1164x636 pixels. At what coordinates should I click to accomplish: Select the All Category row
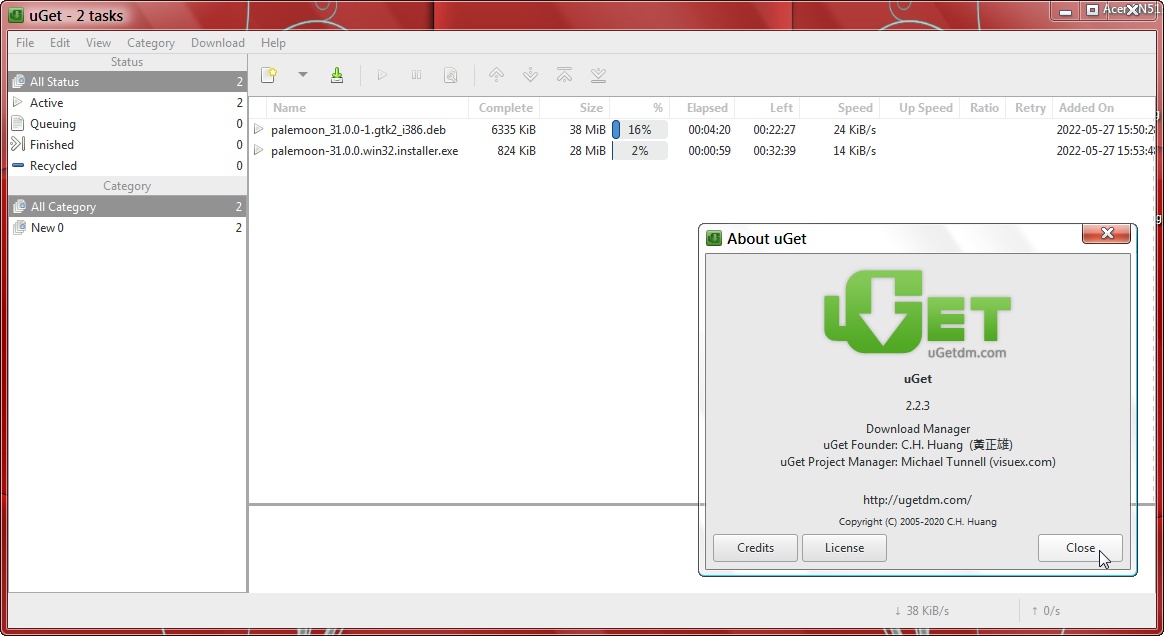[x=127, y=206]
